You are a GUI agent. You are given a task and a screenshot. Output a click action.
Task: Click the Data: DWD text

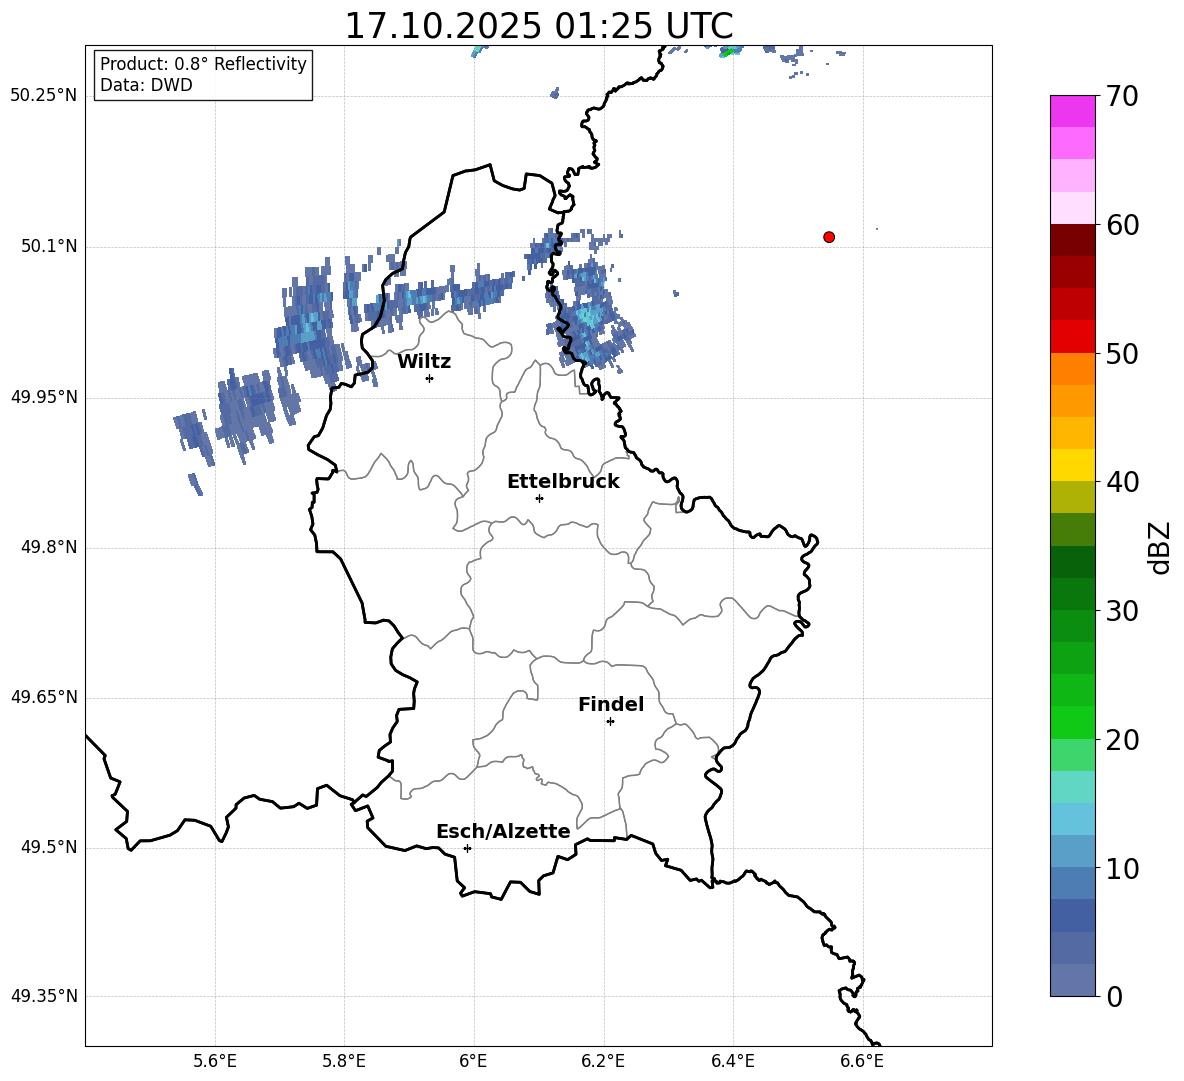tap(146, 85)
